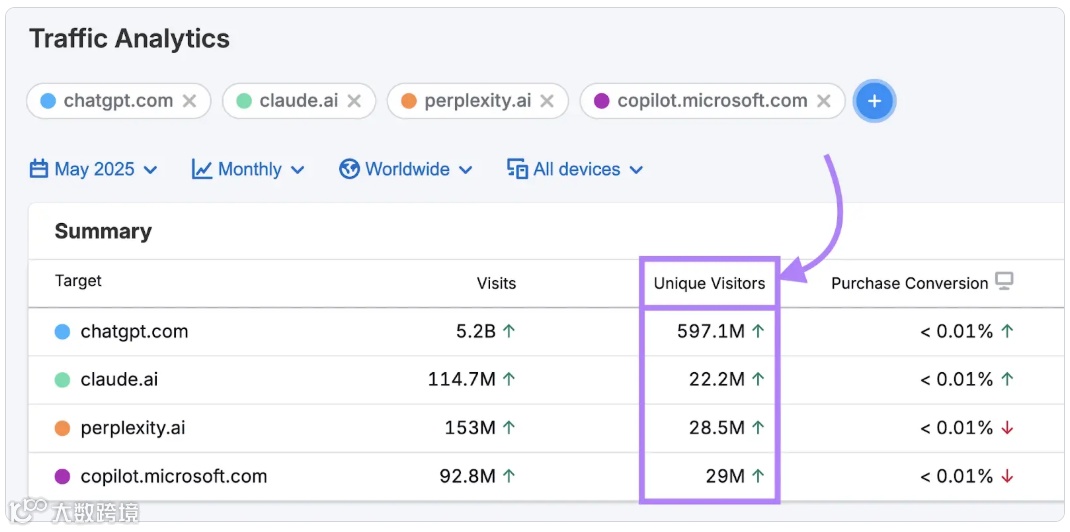Viewport: 1070px width, 532px height.
Task: Click desktop monitor icon next to Purchase Conversion
Action: point(1004,282)
